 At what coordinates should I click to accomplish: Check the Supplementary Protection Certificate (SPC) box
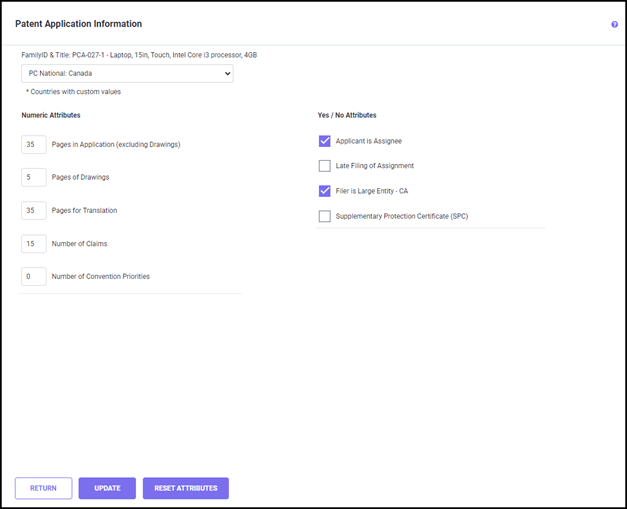(x=324, y=216)
